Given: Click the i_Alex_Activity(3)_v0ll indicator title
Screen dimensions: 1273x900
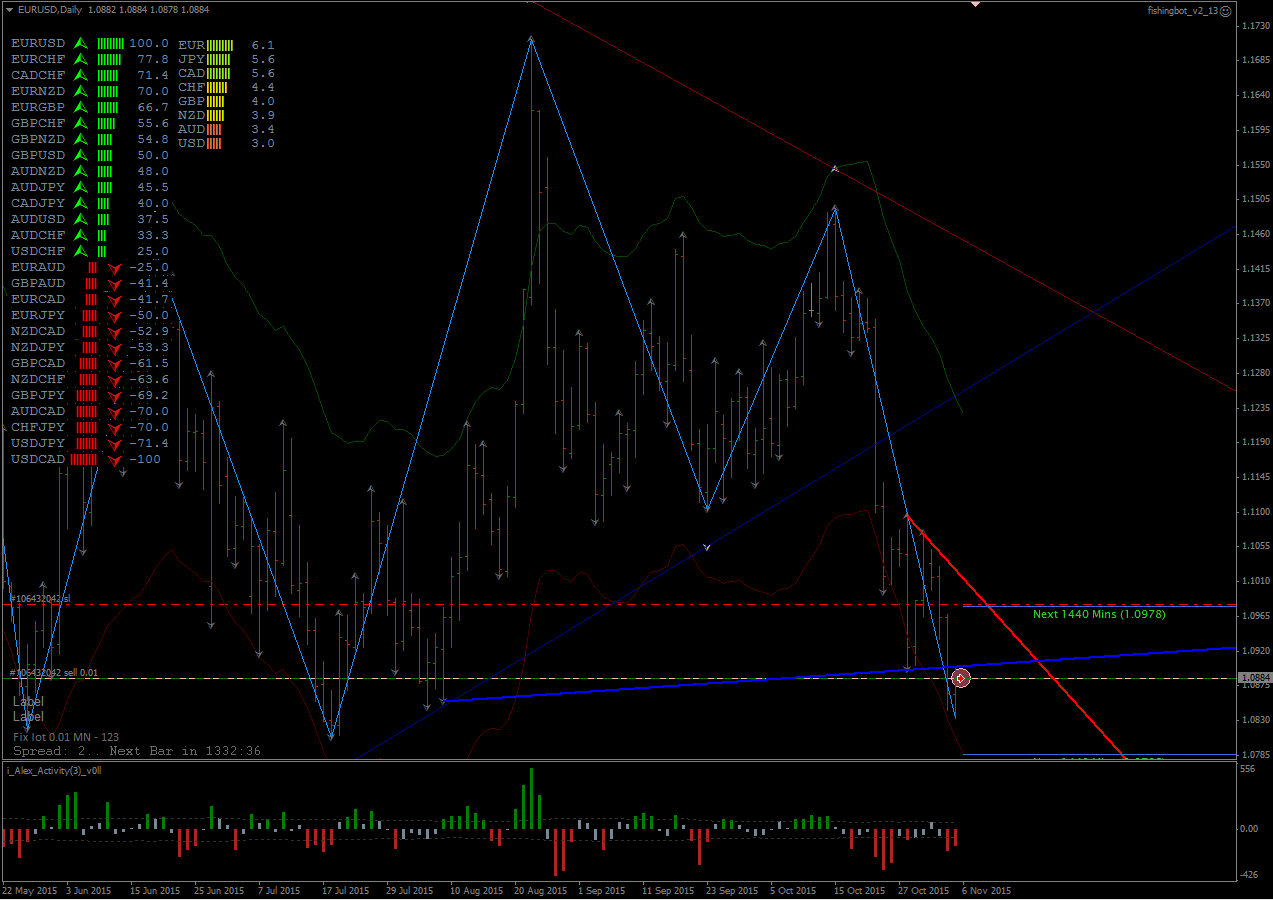Looking at the screenshot, I should coord(55,771).
